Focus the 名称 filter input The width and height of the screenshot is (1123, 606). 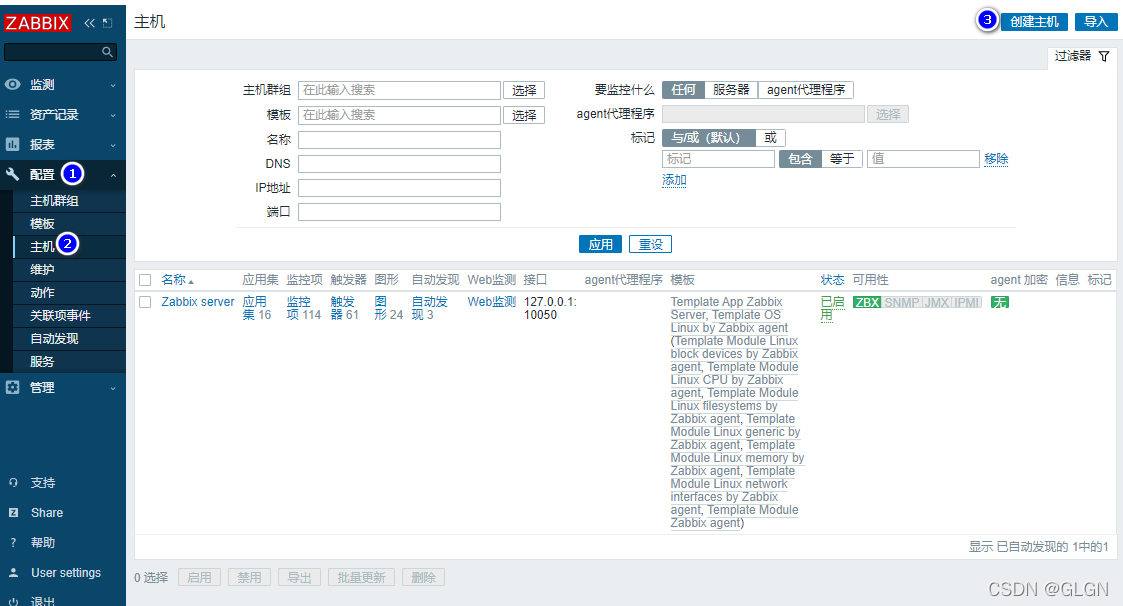pos(400,140)
